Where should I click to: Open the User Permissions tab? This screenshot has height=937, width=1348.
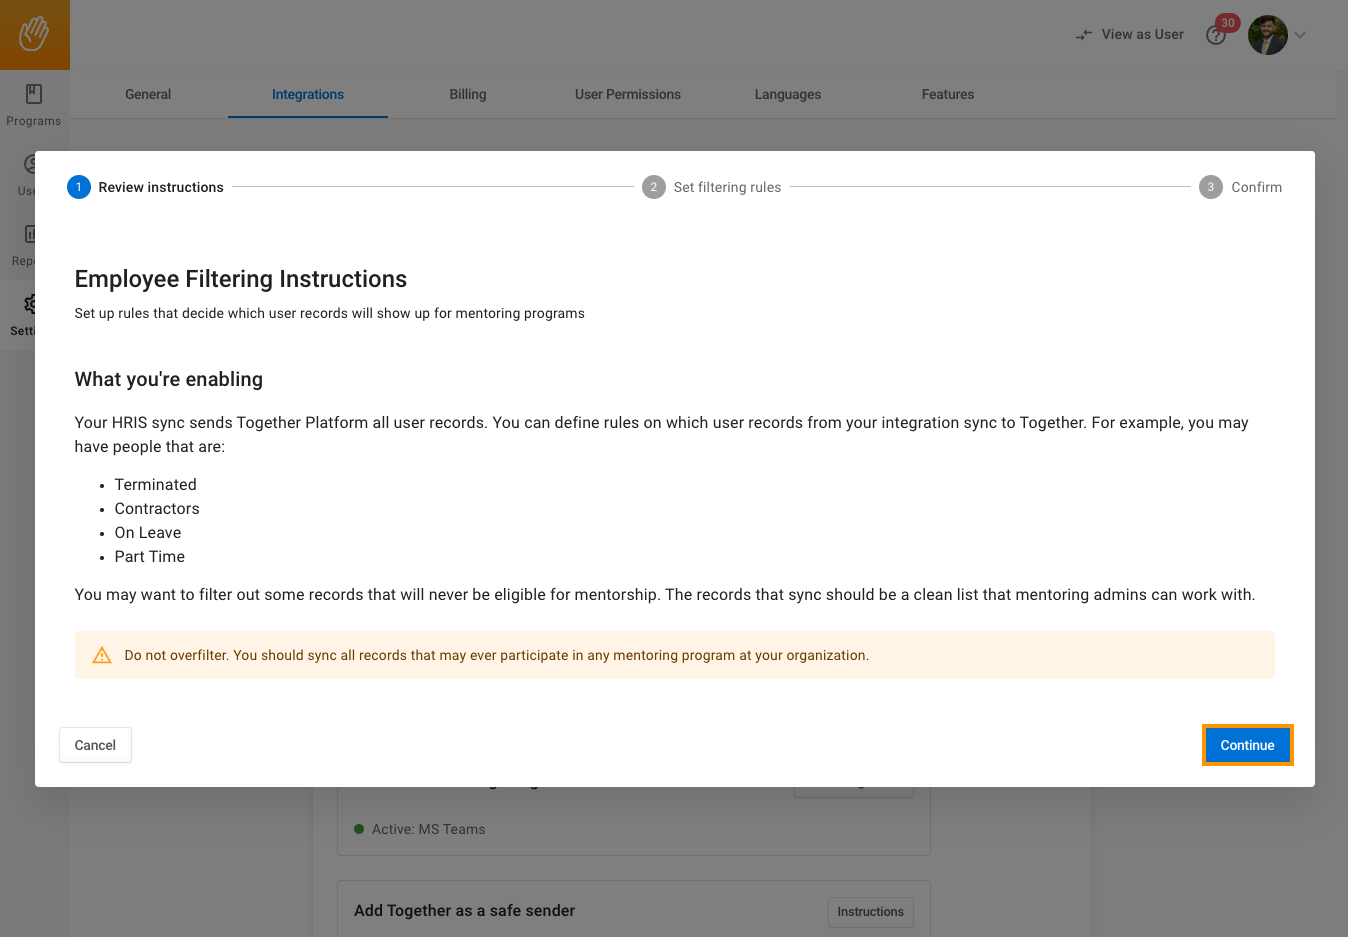627,94
